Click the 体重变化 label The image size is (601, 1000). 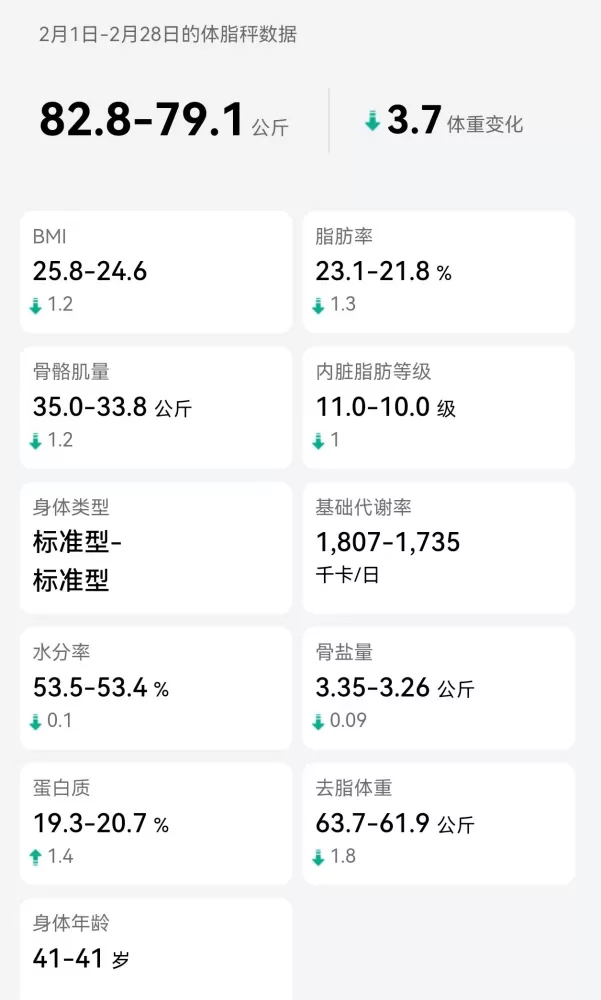pyautogui.click(x=485, y=125)
